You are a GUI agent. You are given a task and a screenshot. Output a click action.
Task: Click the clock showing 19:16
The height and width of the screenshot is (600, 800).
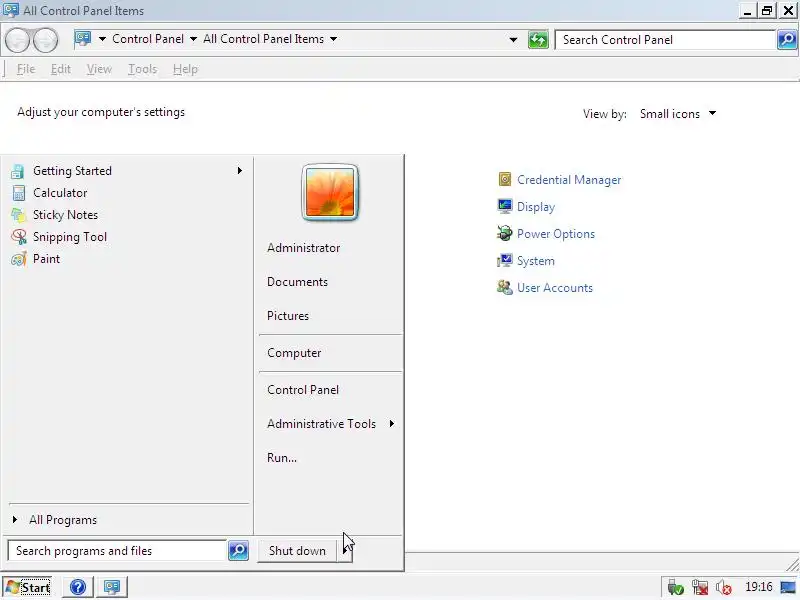point(758,587)
